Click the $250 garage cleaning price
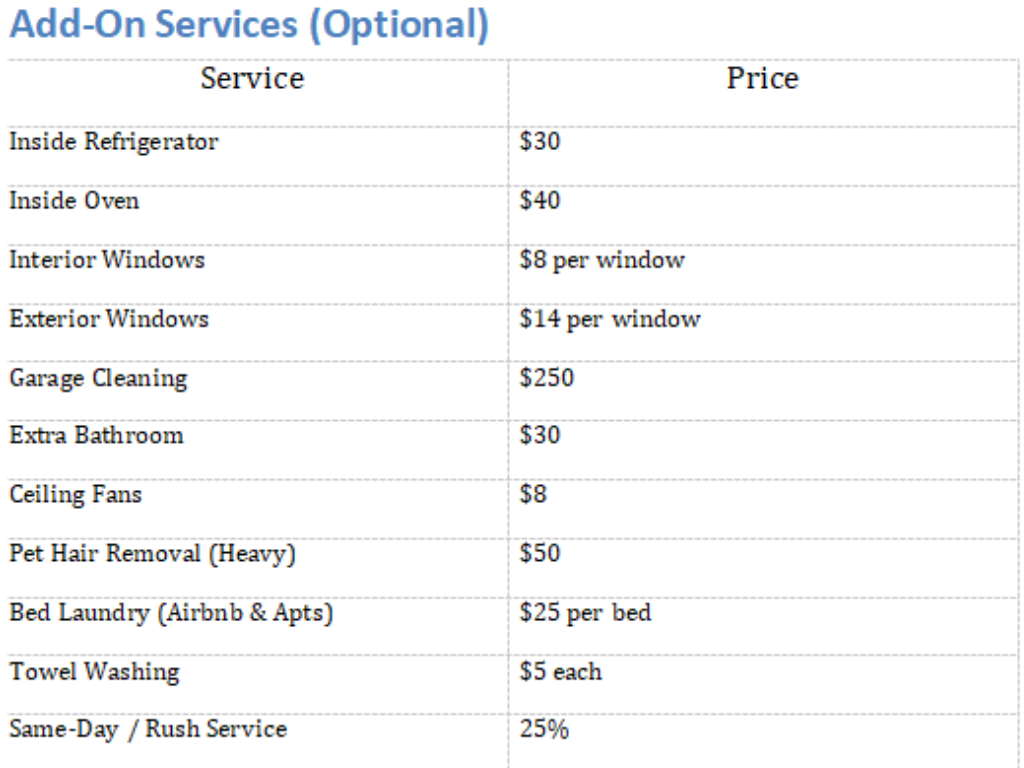Viewport: 1024px width, 768px height. point(547,378)
